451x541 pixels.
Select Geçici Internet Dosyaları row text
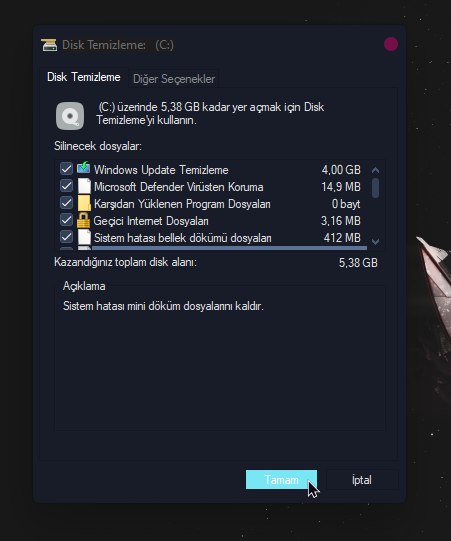tap(151, 221)
